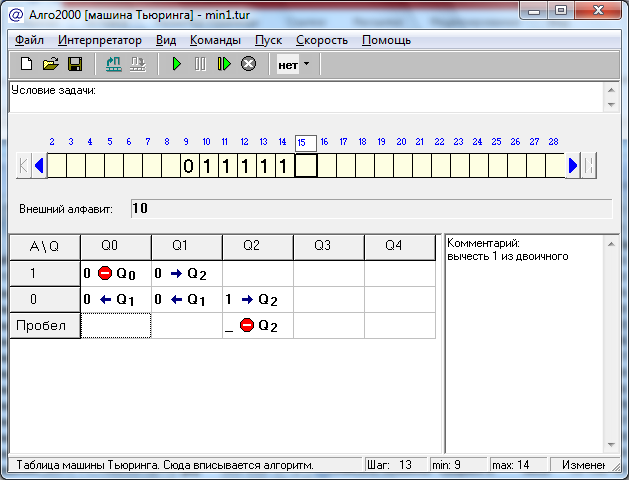Open the Команды menu
This screenshot has height=480, width=629.
(x=215, y=40)
